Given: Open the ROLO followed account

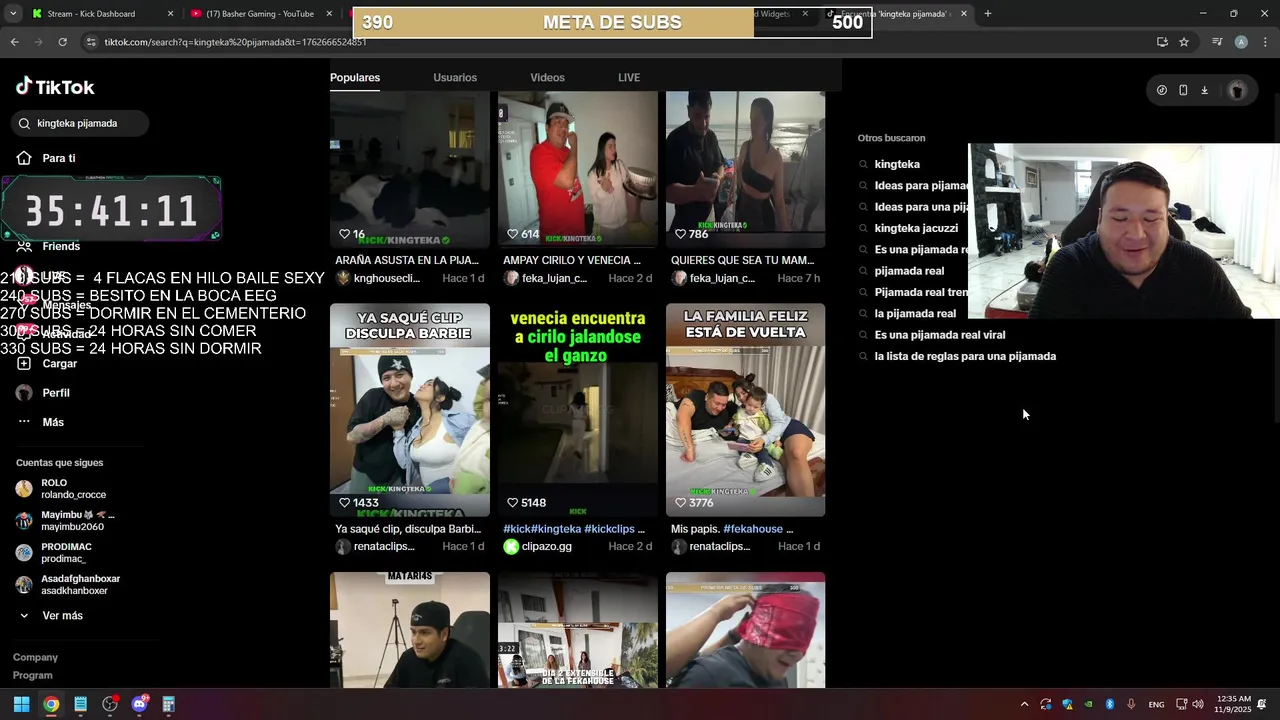Looking at the screenshot, I should (x=62, y=489).
